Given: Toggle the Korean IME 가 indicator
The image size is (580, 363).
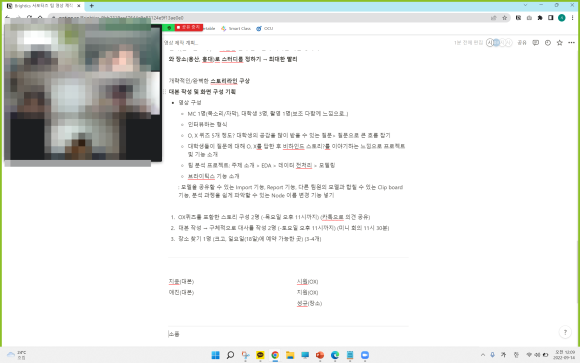Looking at the screenshot, I should coord(503,355).
